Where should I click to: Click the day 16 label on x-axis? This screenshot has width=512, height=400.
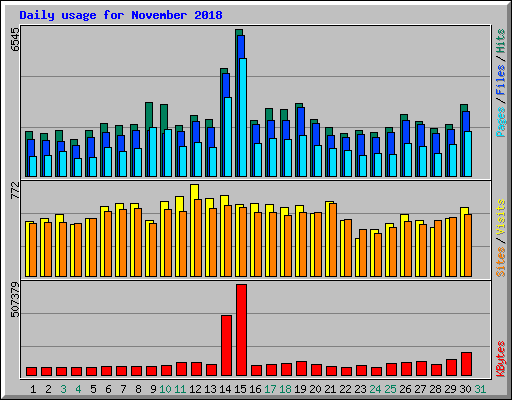point(255,389)
